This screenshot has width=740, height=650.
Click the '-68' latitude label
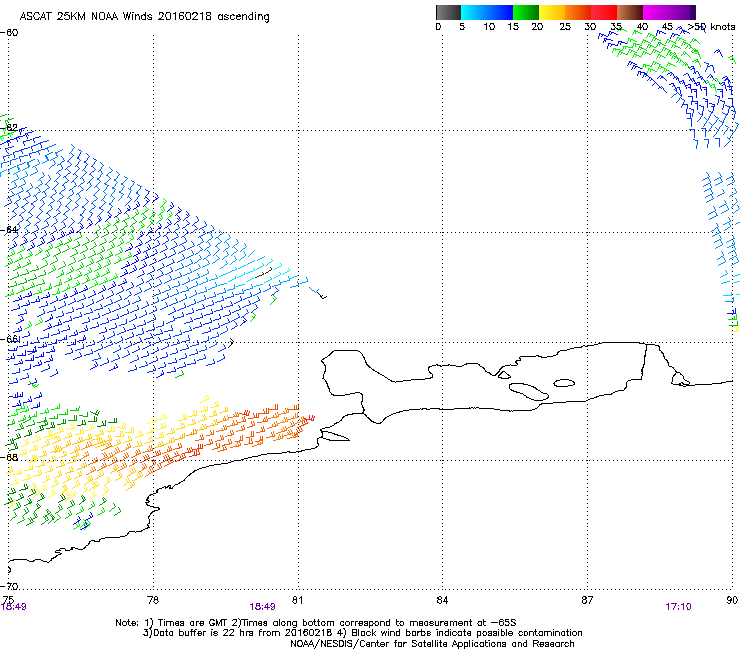coord(10,457)
